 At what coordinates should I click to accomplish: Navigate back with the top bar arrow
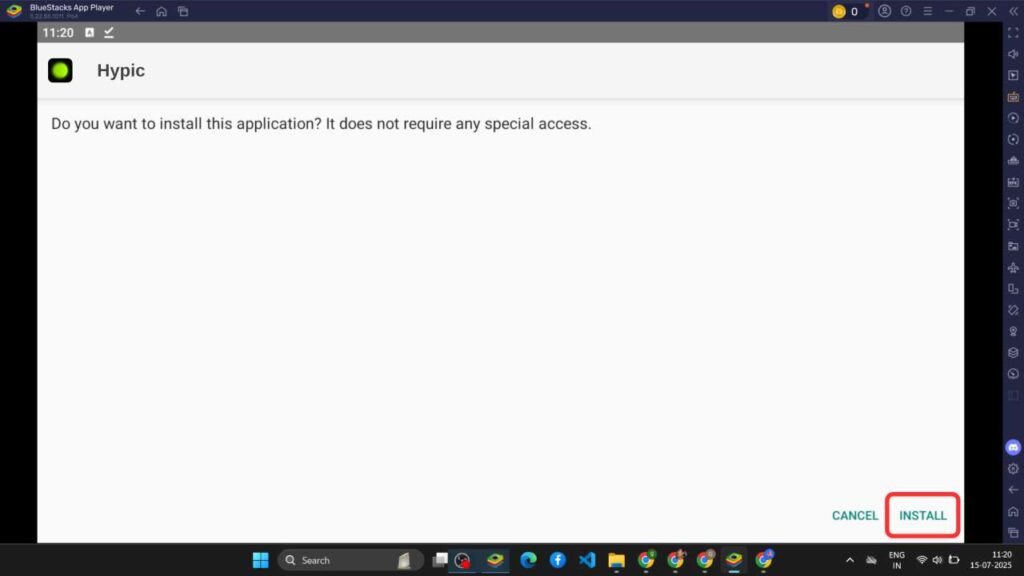(138, 11)
